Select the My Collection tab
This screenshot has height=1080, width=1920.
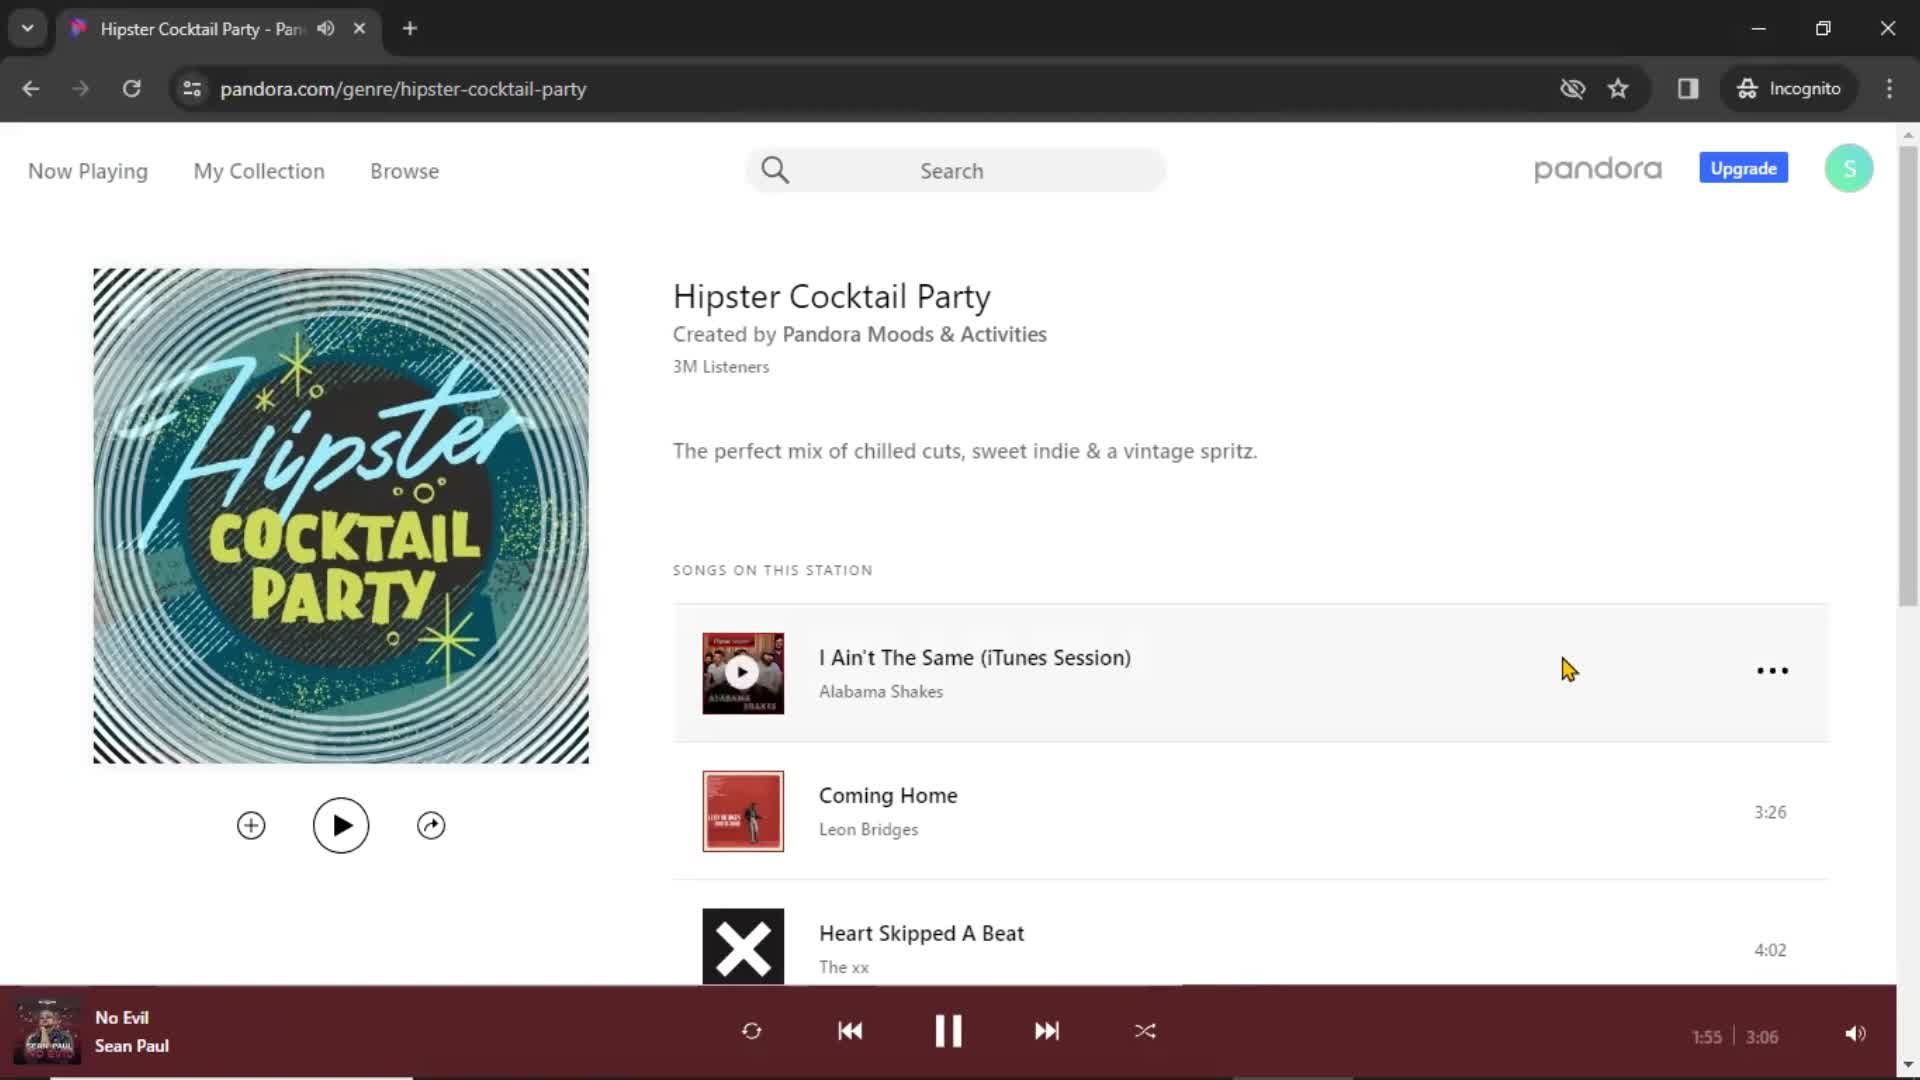[x=260, y=170]
